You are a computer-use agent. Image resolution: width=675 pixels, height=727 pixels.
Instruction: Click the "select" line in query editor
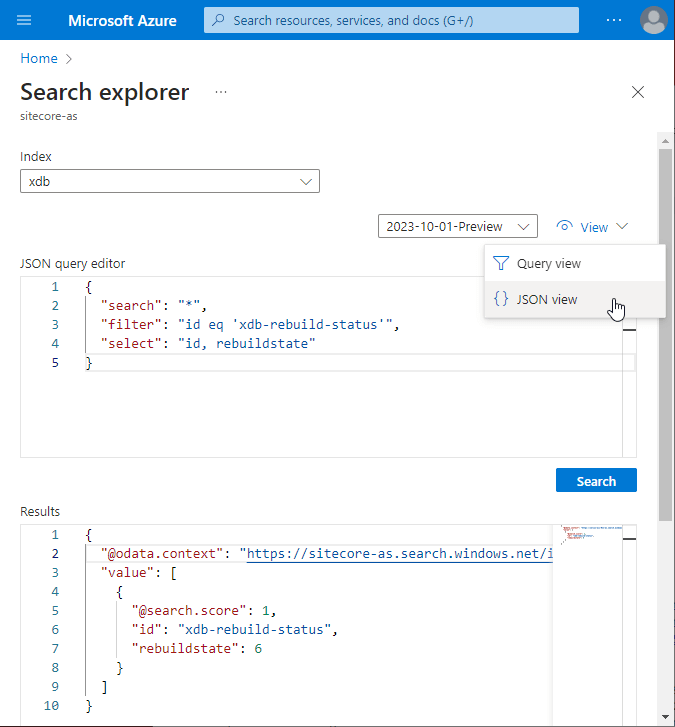click(x=208, y=344)
